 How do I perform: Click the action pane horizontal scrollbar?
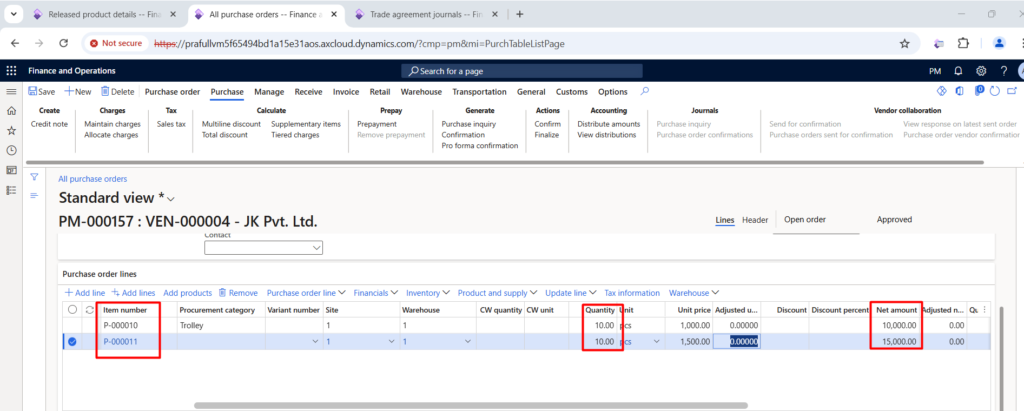click(x=504, y=162)
